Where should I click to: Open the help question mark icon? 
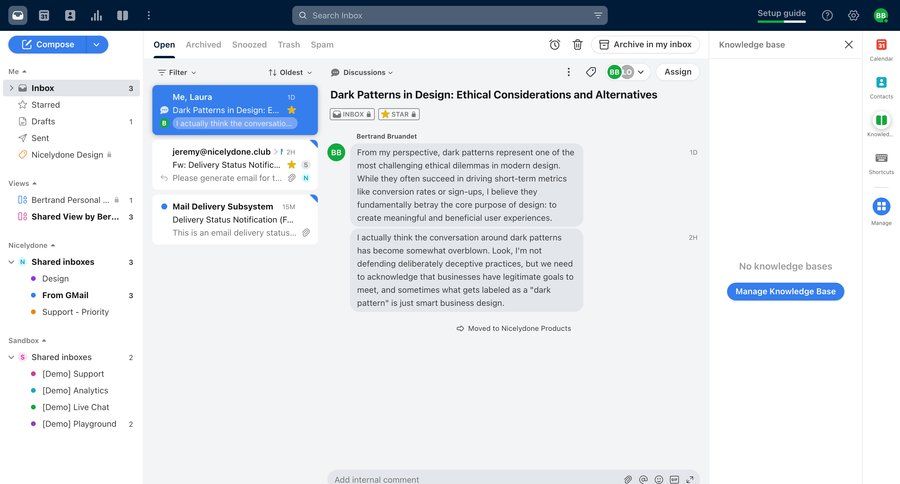827,16
